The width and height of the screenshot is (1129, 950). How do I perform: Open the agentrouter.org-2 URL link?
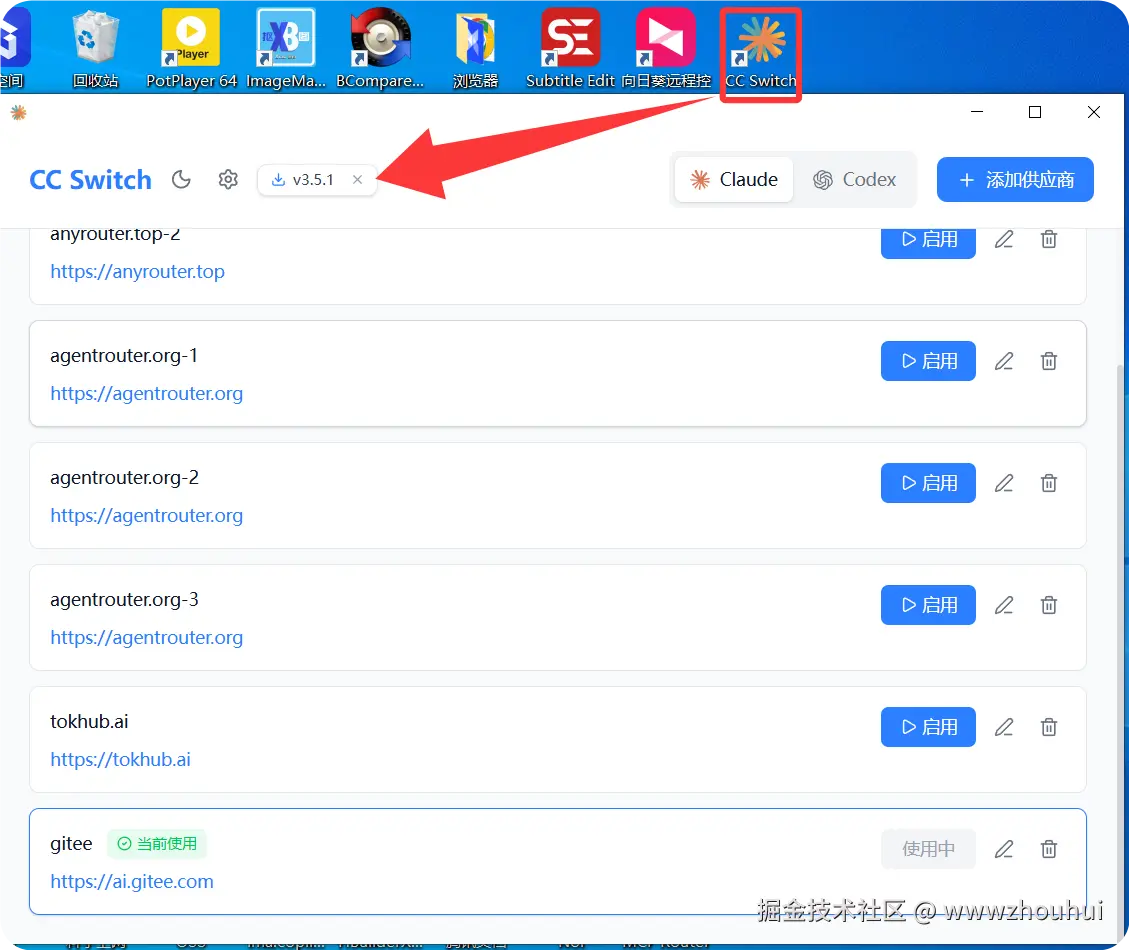(x=147, y=516)
